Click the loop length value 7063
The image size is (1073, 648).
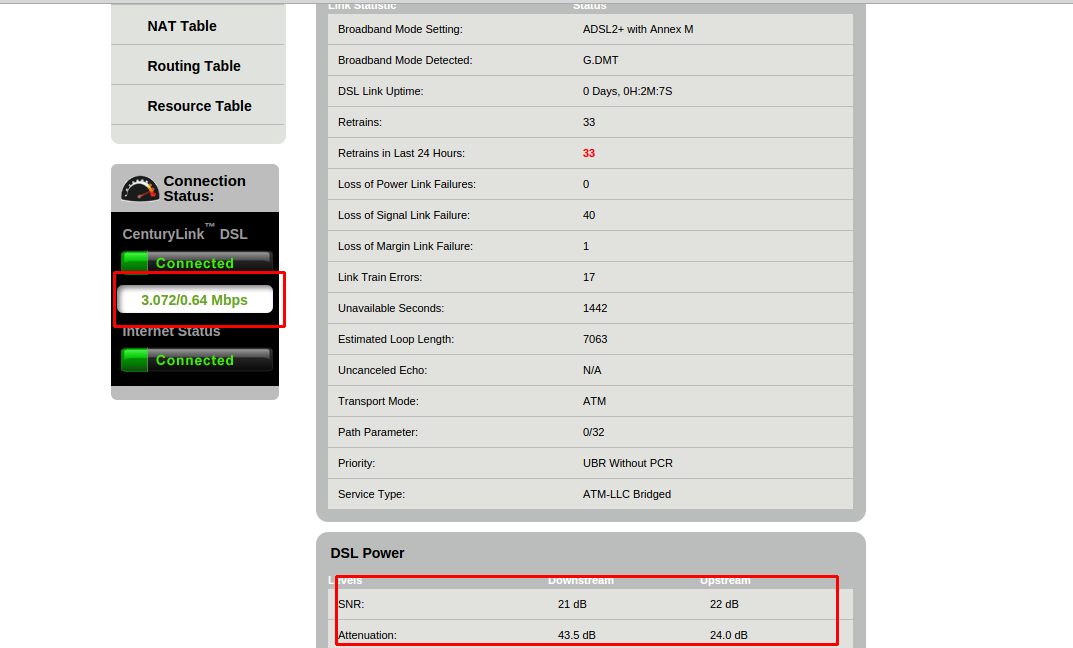pyautogui.click(x=595, y=339)
